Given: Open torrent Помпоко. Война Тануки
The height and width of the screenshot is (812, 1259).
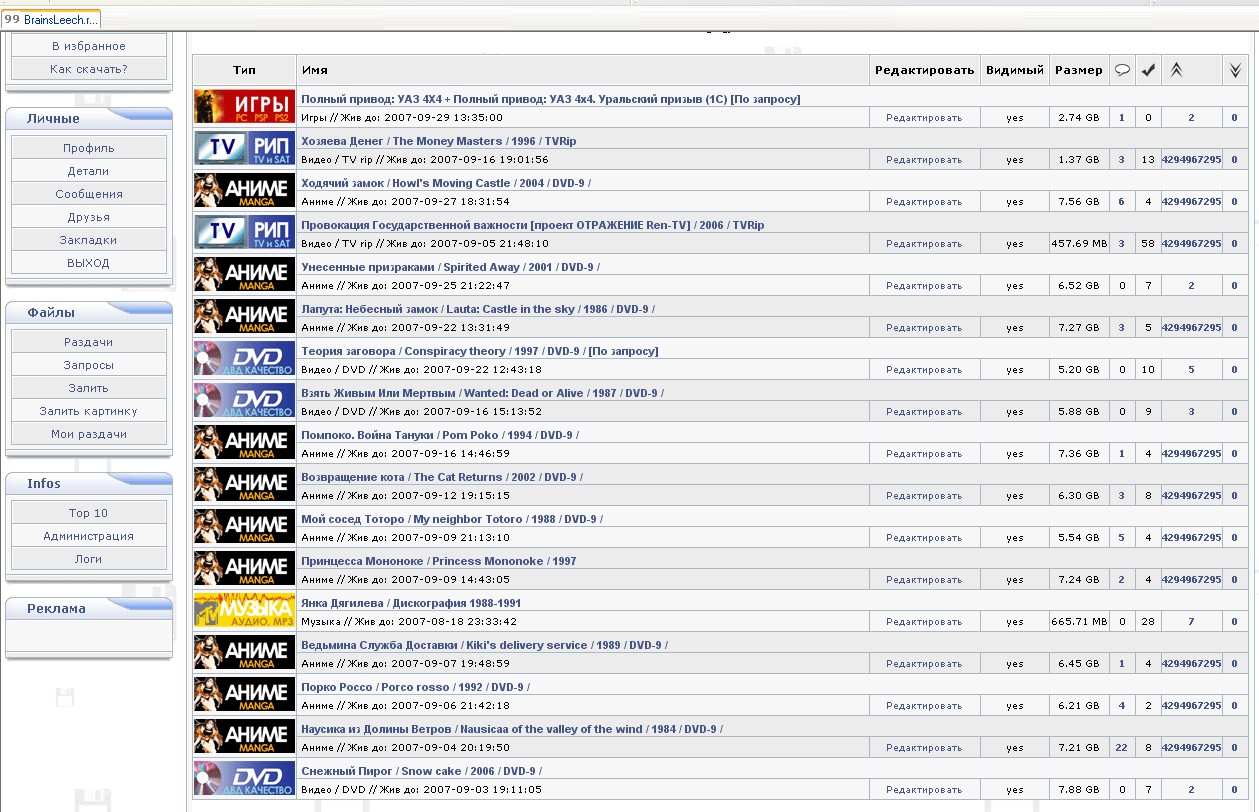Looking at the screenshot, I should click(x=439, y=435).
